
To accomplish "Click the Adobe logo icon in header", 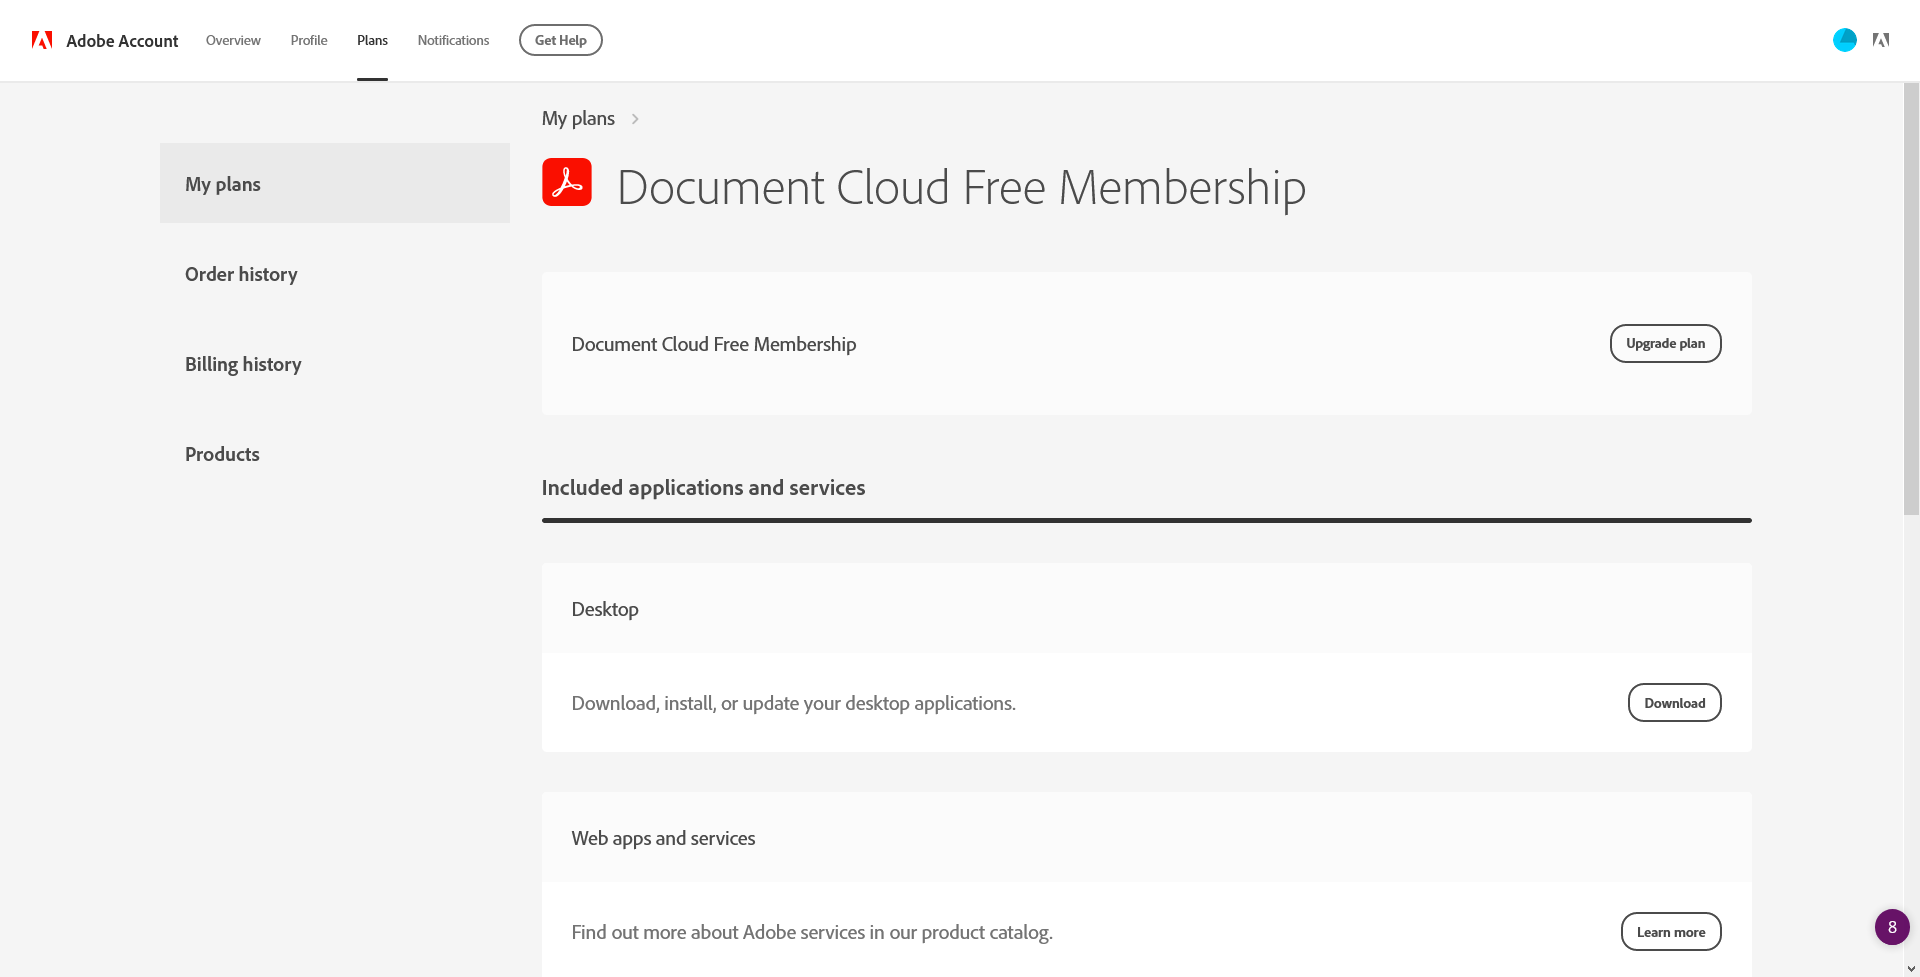I will [x=42, y=40].
